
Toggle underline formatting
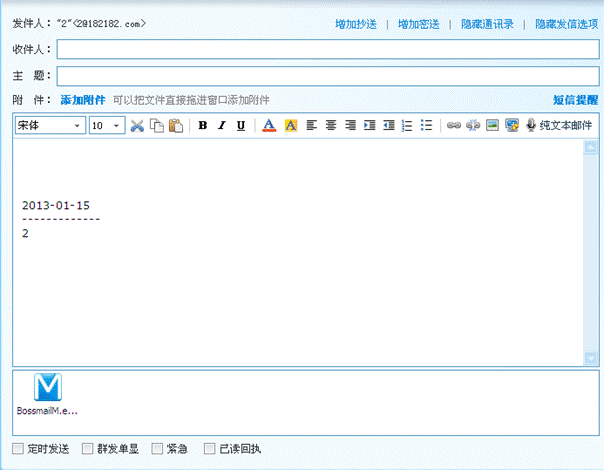tap(241, 126)
